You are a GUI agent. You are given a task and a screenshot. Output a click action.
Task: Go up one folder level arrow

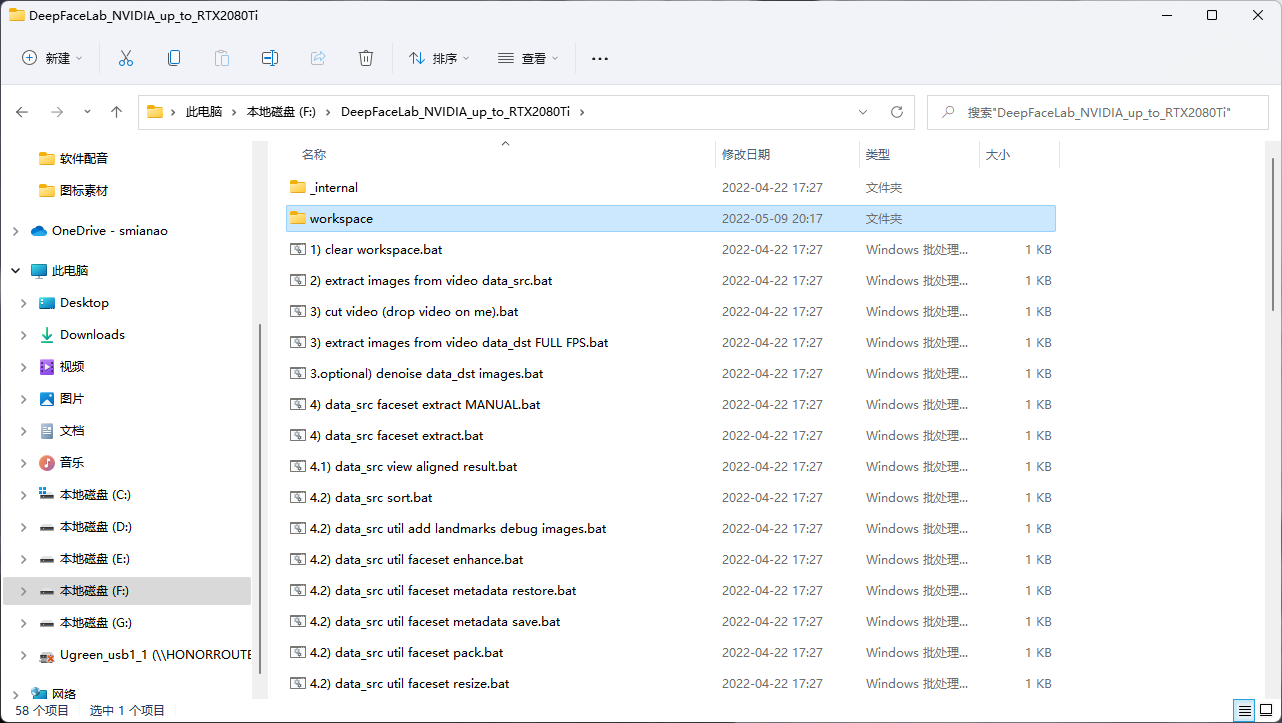tap(116, 112)
